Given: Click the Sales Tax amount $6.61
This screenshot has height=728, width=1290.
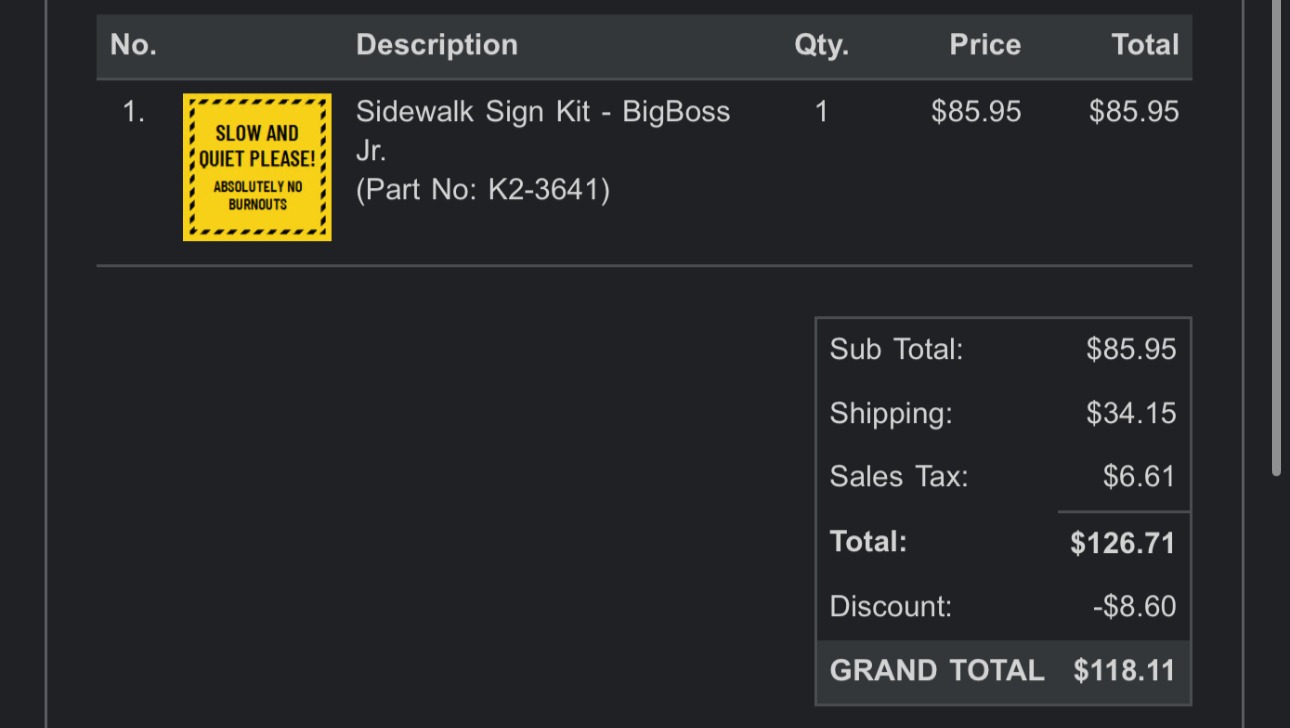Looking at the screenshot, I should tap(1139, 476).
